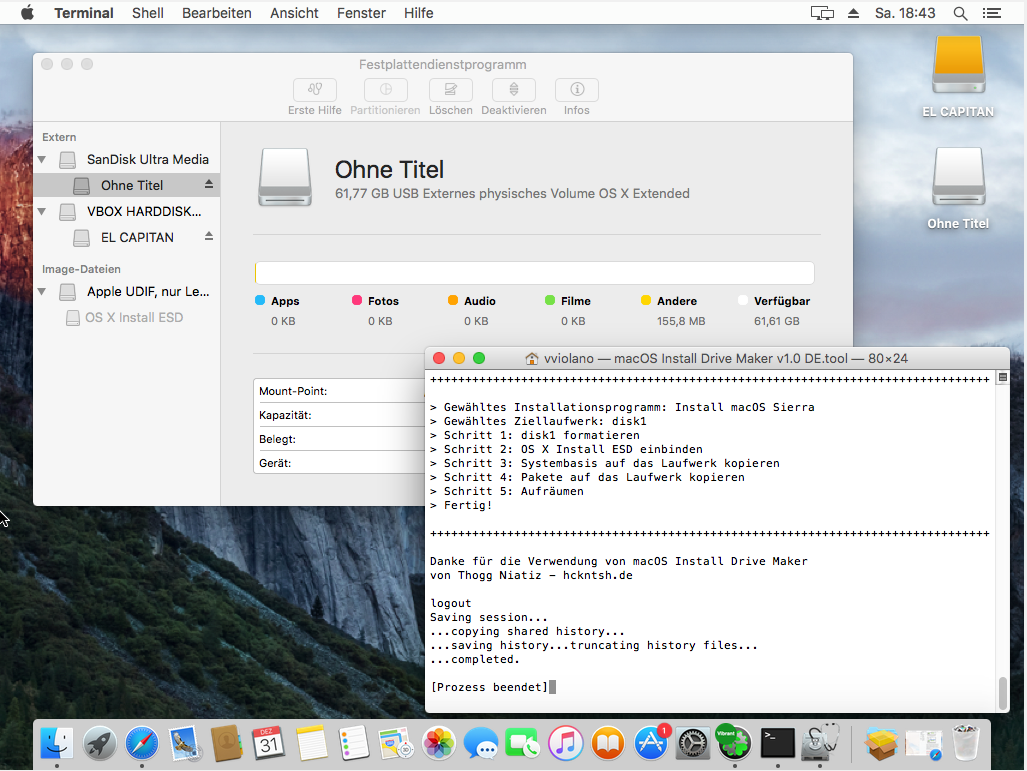Click the Erste Hilfe toolbar icon

tap(314, 90)
